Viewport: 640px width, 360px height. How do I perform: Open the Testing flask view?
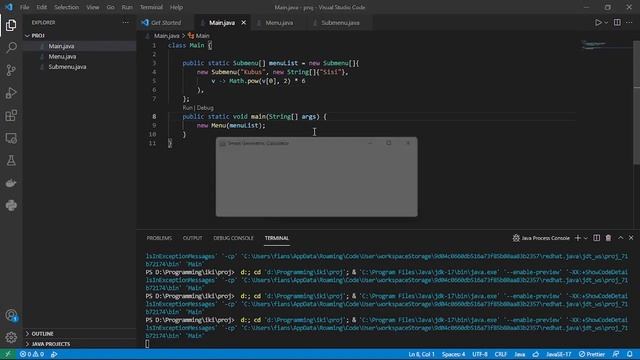[x=11, y=160]
